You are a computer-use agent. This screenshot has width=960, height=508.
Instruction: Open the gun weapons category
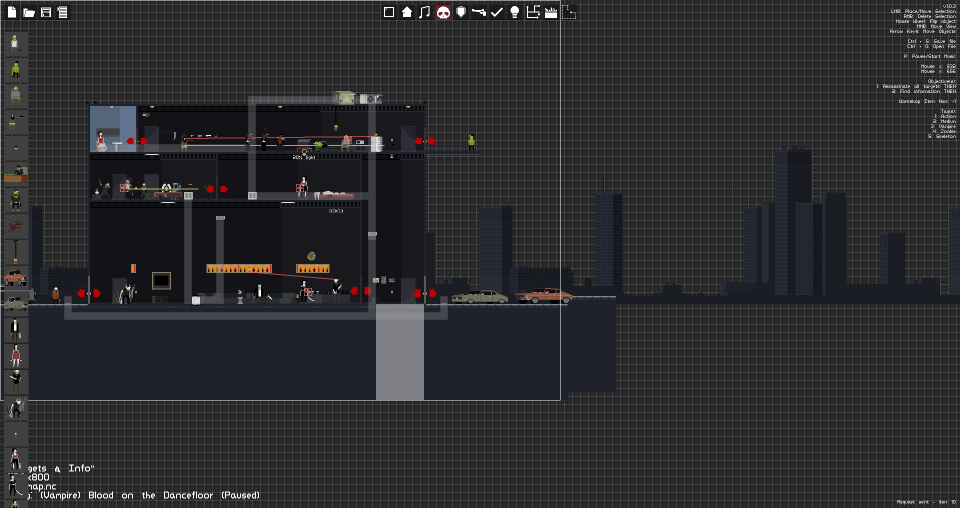479,12
